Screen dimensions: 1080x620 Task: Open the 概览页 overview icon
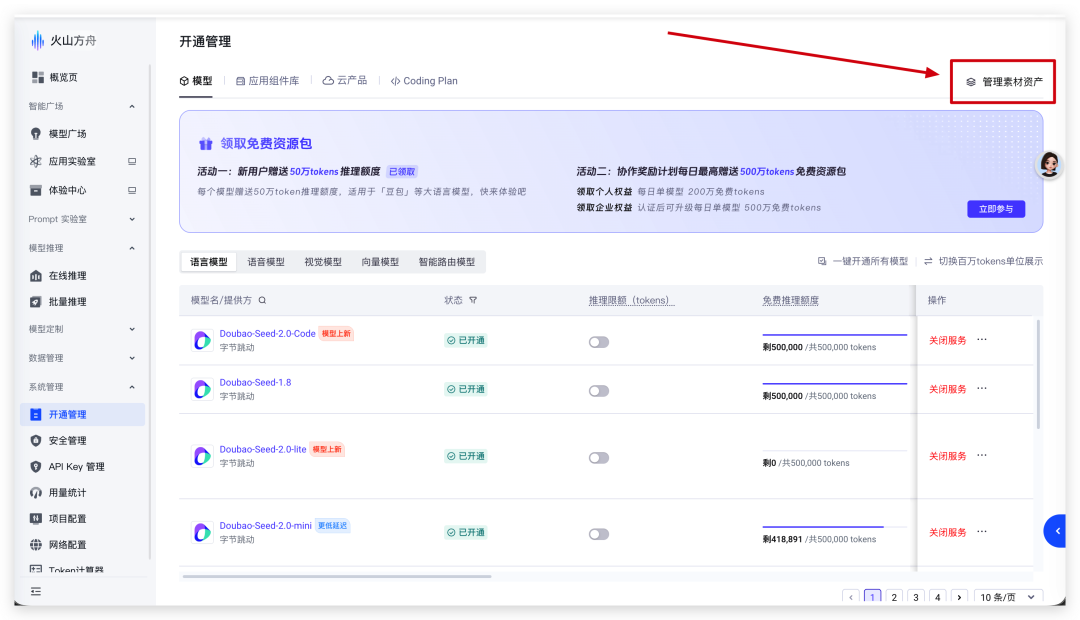coord(37,77)
